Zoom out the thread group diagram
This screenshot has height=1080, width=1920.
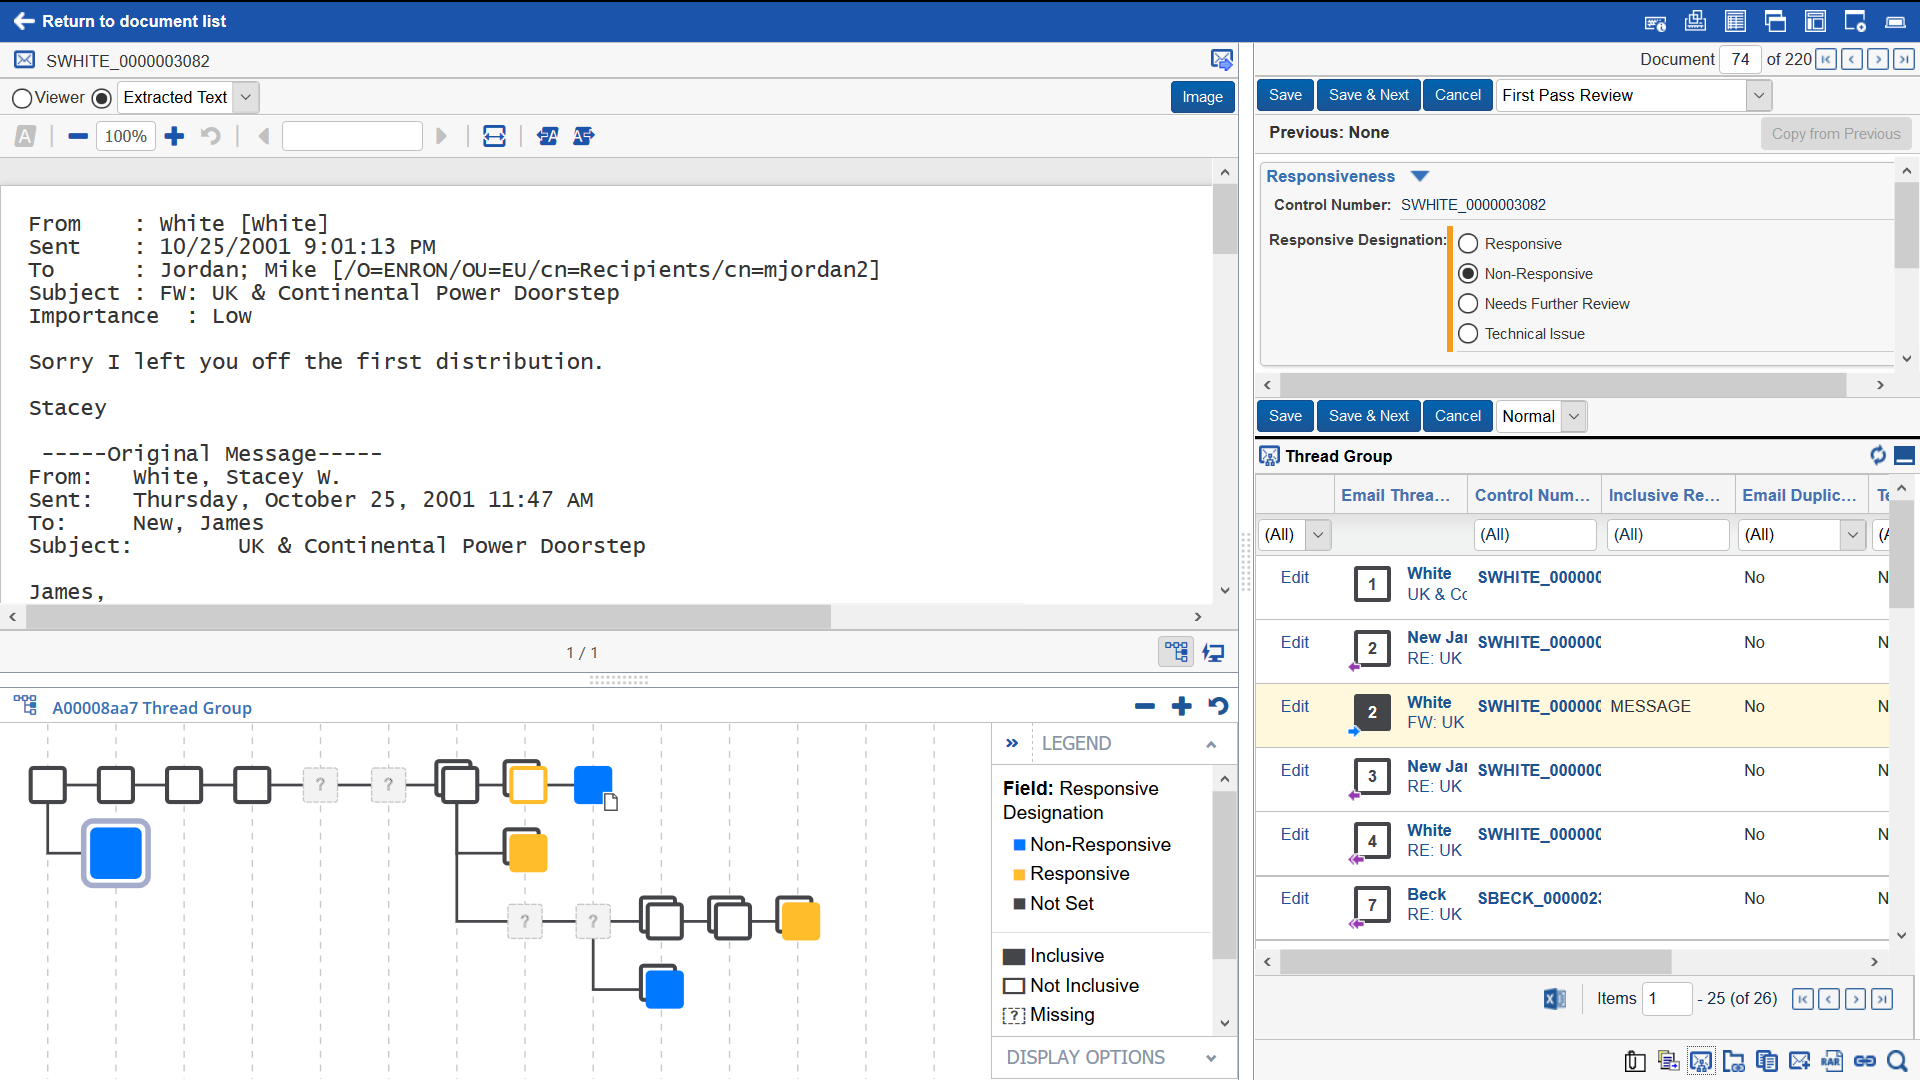(x=1145, y=707)
